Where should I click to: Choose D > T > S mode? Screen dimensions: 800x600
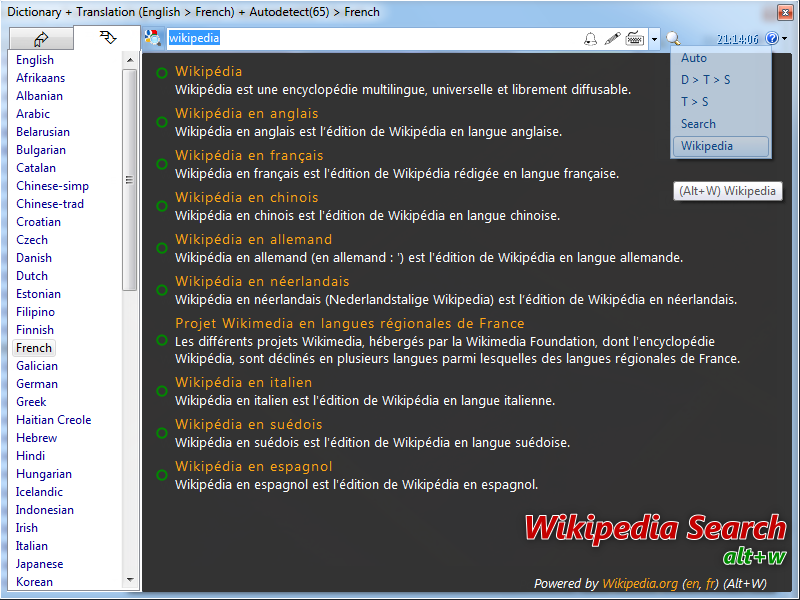(x=706, y=80)
